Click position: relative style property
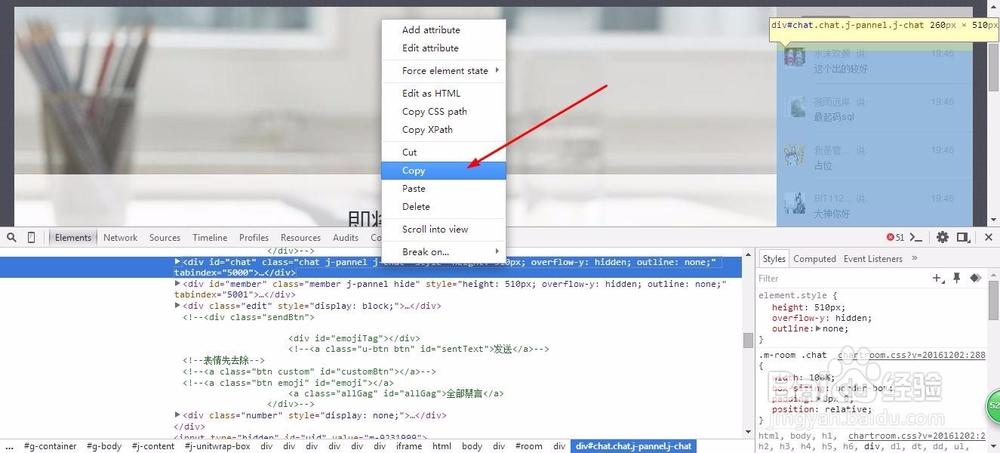Viewport: 1000px width, 453px height. point(821,409)
